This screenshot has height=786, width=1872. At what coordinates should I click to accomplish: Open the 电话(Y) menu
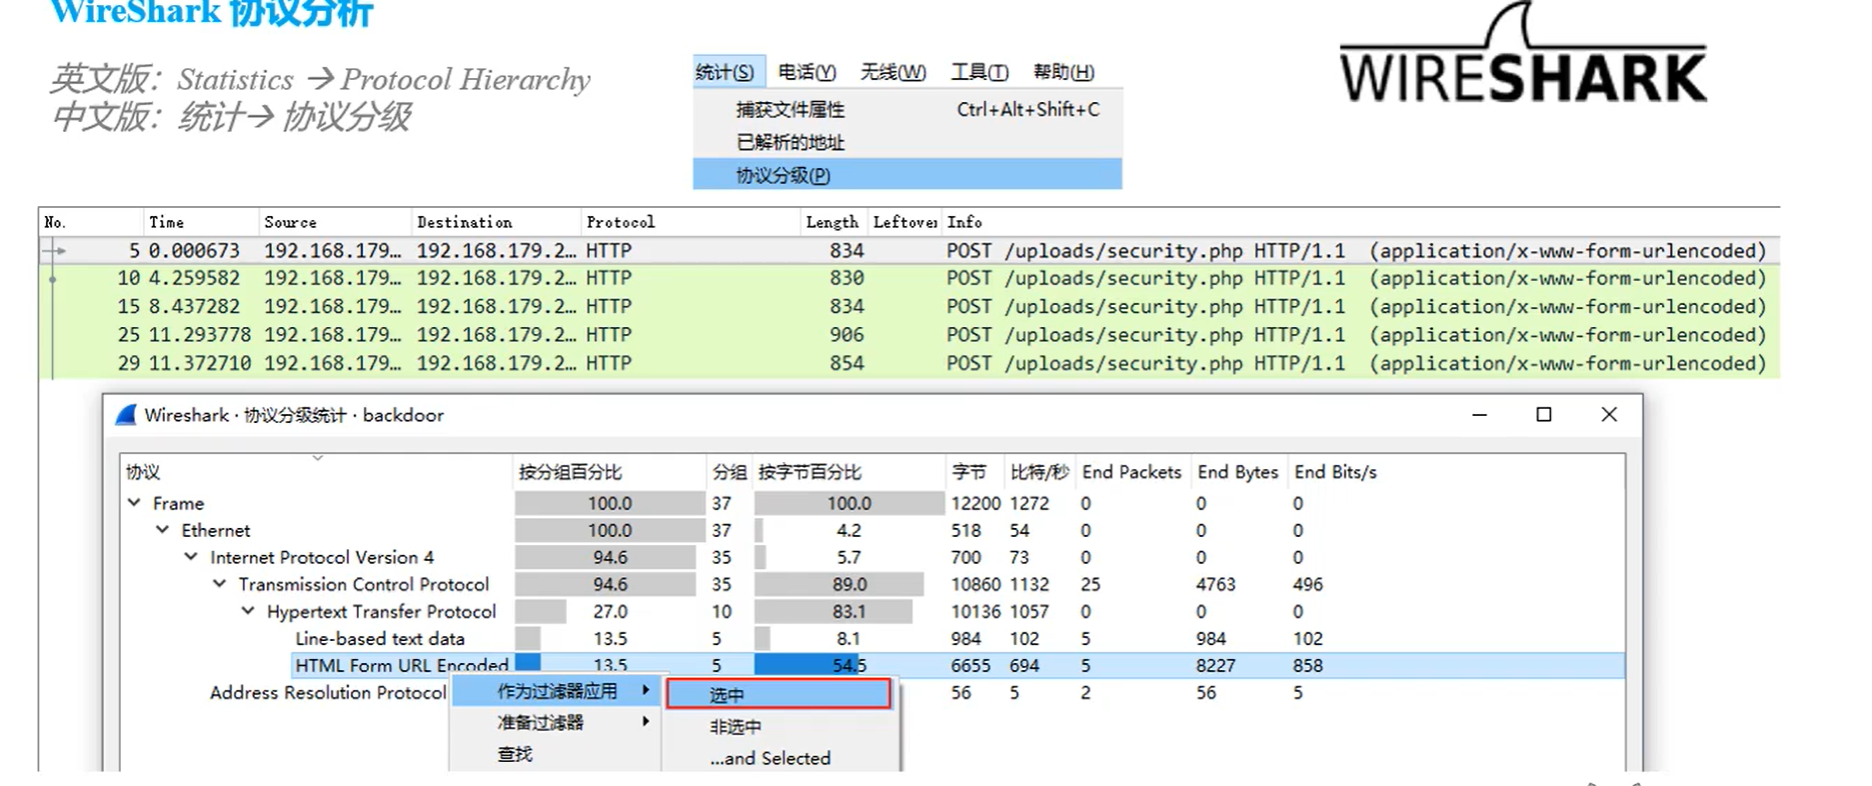point(806,72)
